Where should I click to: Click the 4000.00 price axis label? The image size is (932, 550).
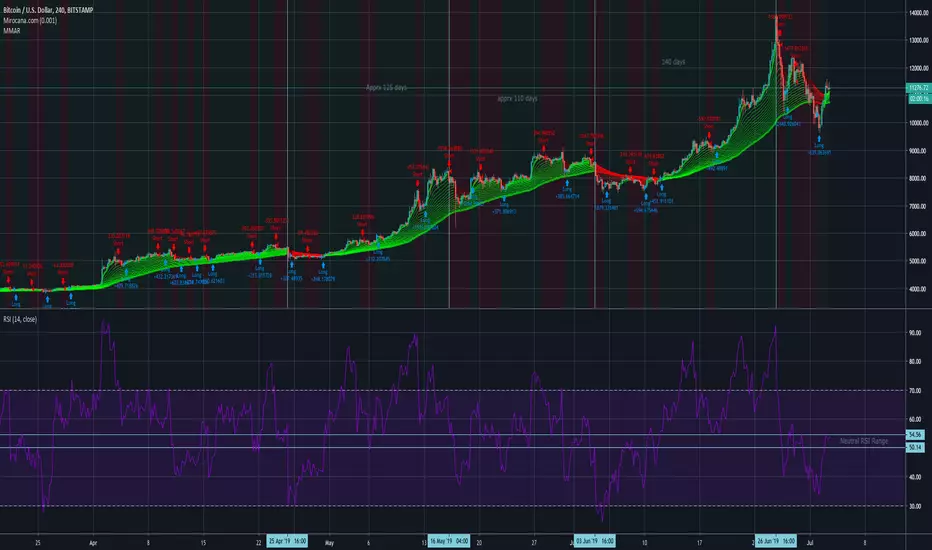(x=918, y=289)
